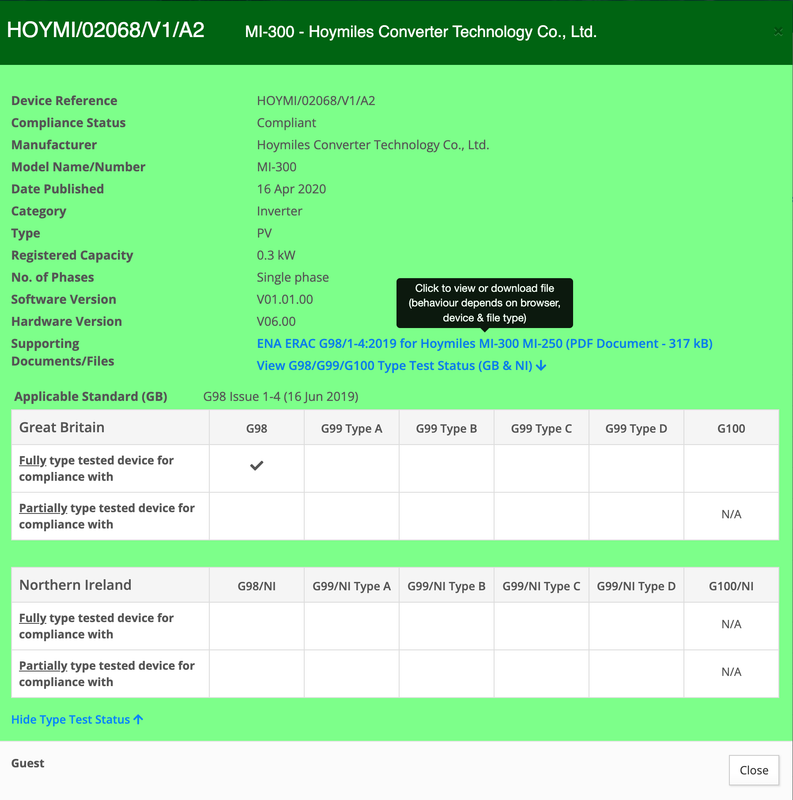Click the Single phase value
The image size is (793, 800).
293,277
